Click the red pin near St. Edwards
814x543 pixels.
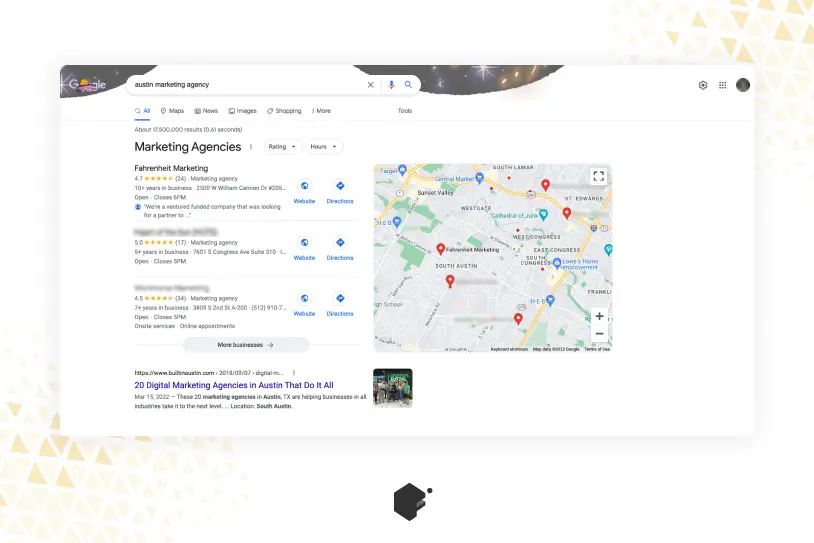(567, 212)
